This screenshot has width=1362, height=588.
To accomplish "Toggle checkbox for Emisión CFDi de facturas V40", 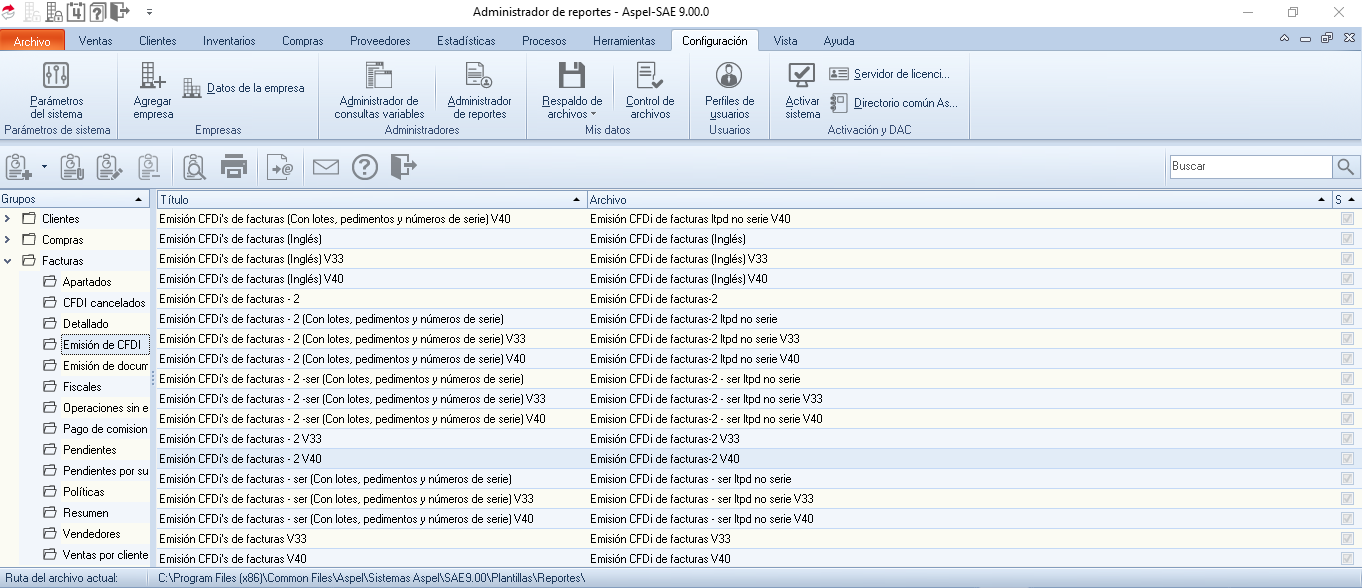I will click(1347, 559).
